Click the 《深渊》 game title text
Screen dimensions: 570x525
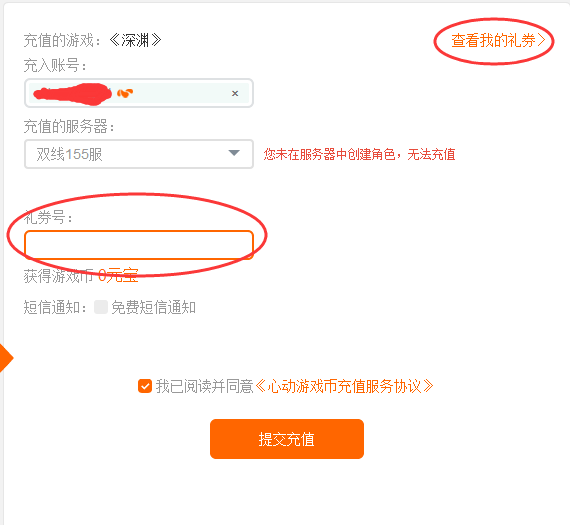135,40
